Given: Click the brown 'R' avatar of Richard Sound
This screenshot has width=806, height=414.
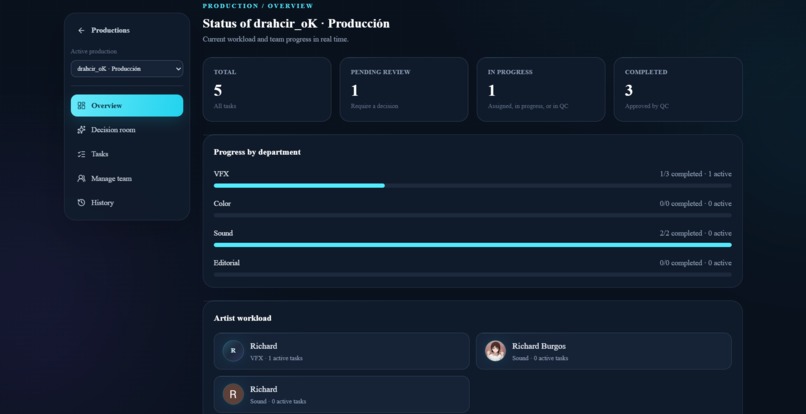Looking at the screenshot, I should pyautogui.click(x=233, y=394).
